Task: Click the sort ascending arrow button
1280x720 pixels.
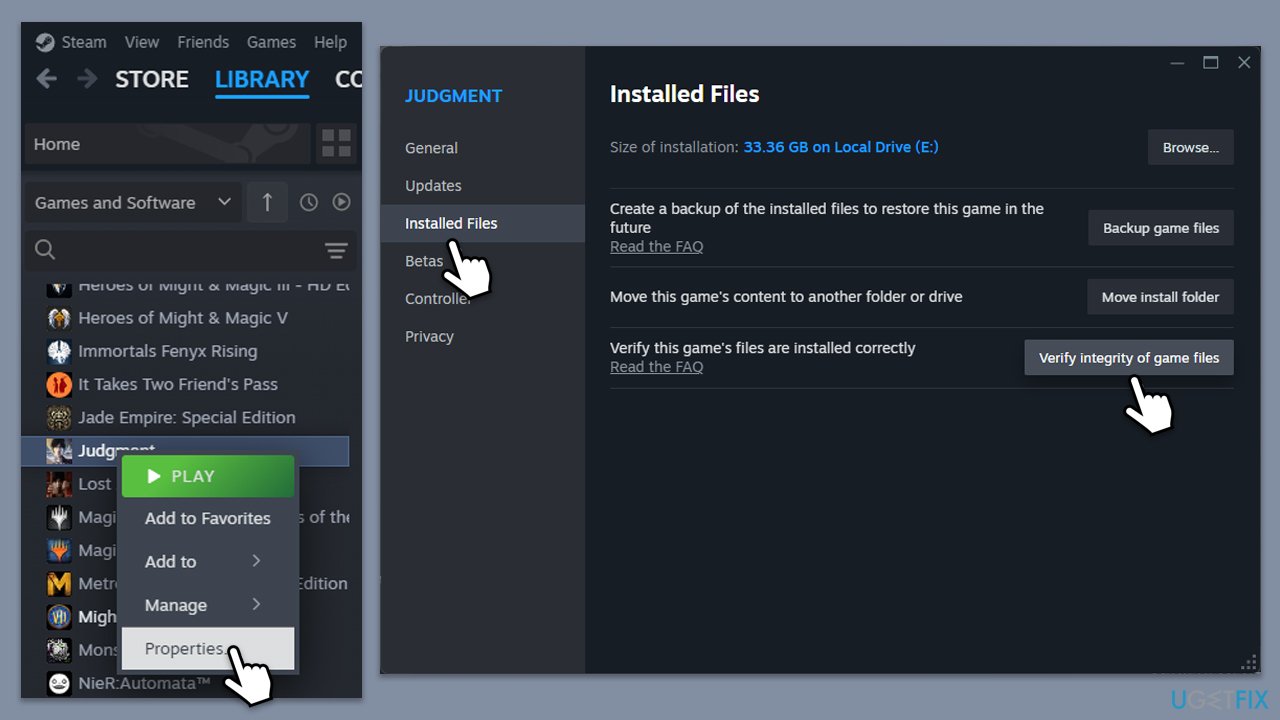Action: 267,202
